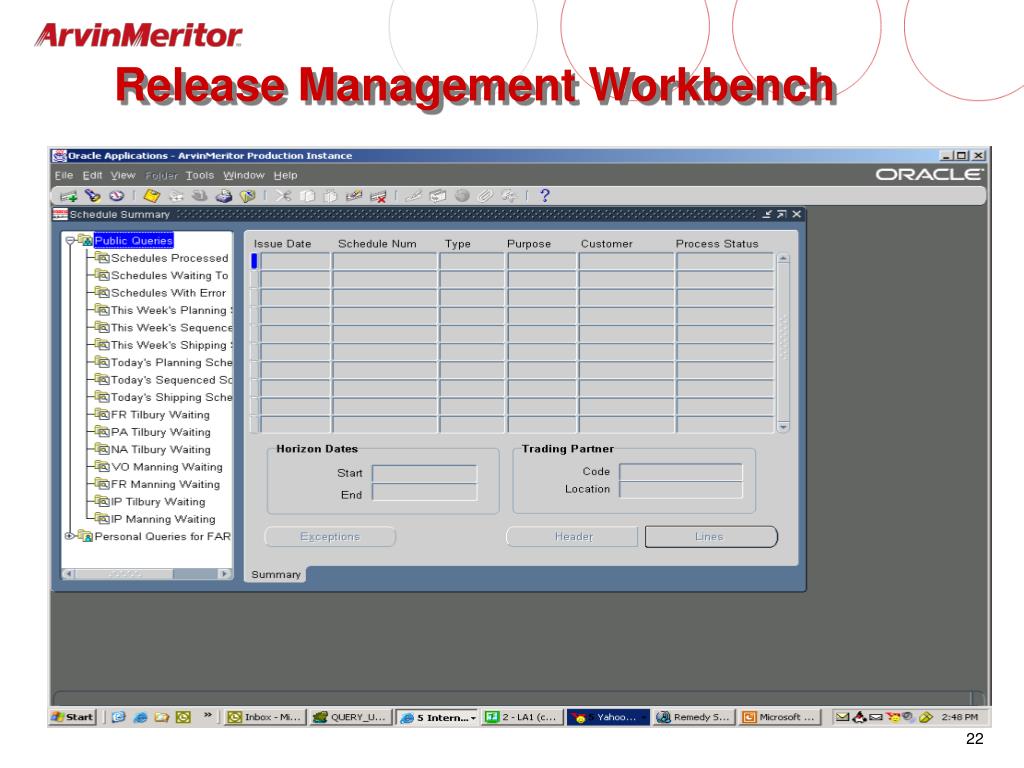
Task: Click the Print toolbar icon
Action: point(224,196)
